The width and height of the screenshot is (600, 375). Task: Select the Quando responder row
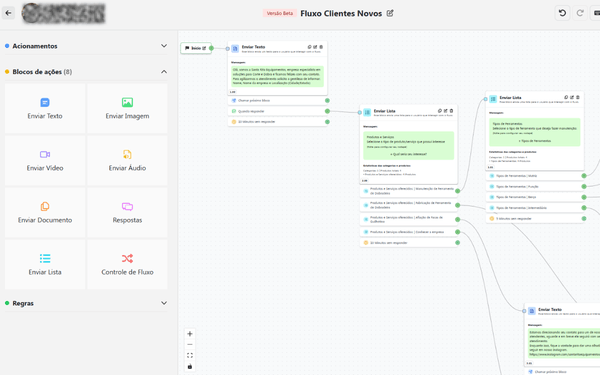tap(277, 111)
